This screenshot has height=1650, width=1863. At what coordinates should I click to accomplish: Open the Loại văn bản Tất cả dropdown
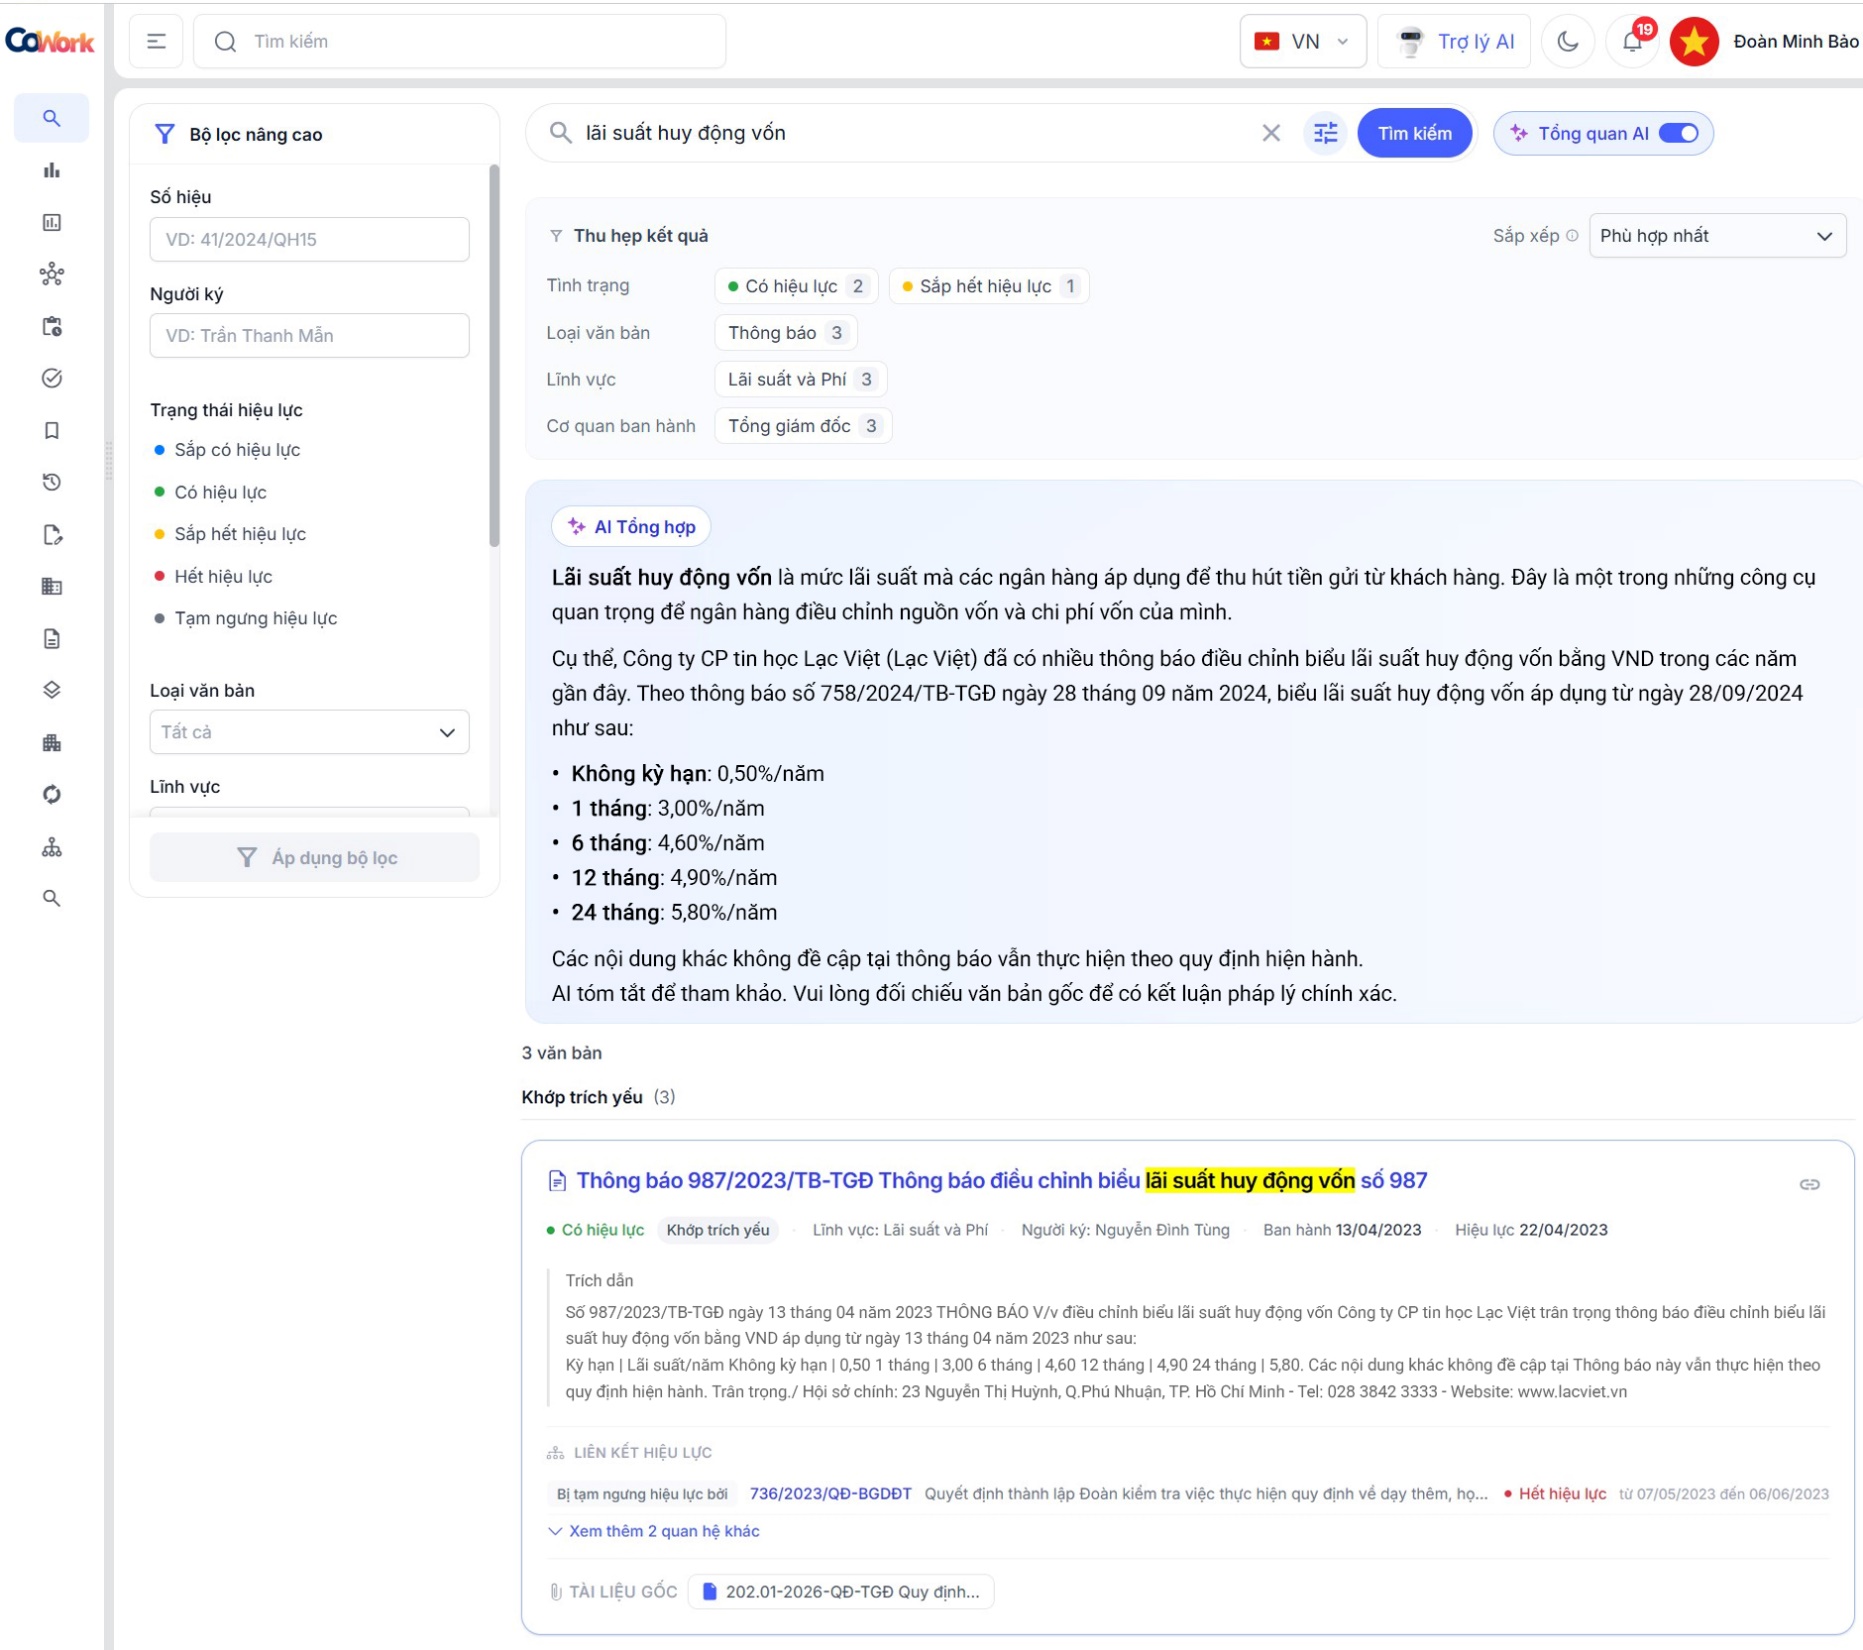click(309, 732)
